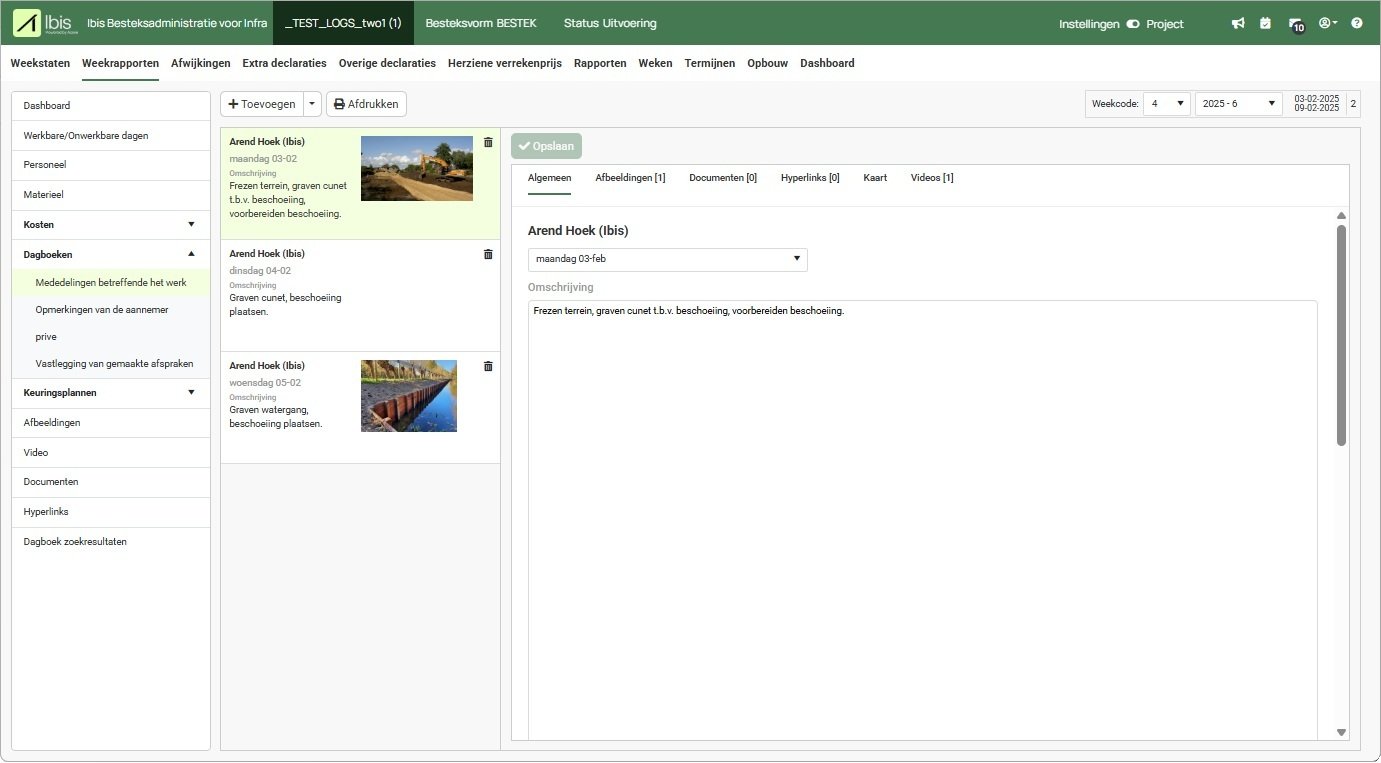Open the calendar checkmark icon
This screenshot has width=1381, height=763.
tap(1265, 23)
